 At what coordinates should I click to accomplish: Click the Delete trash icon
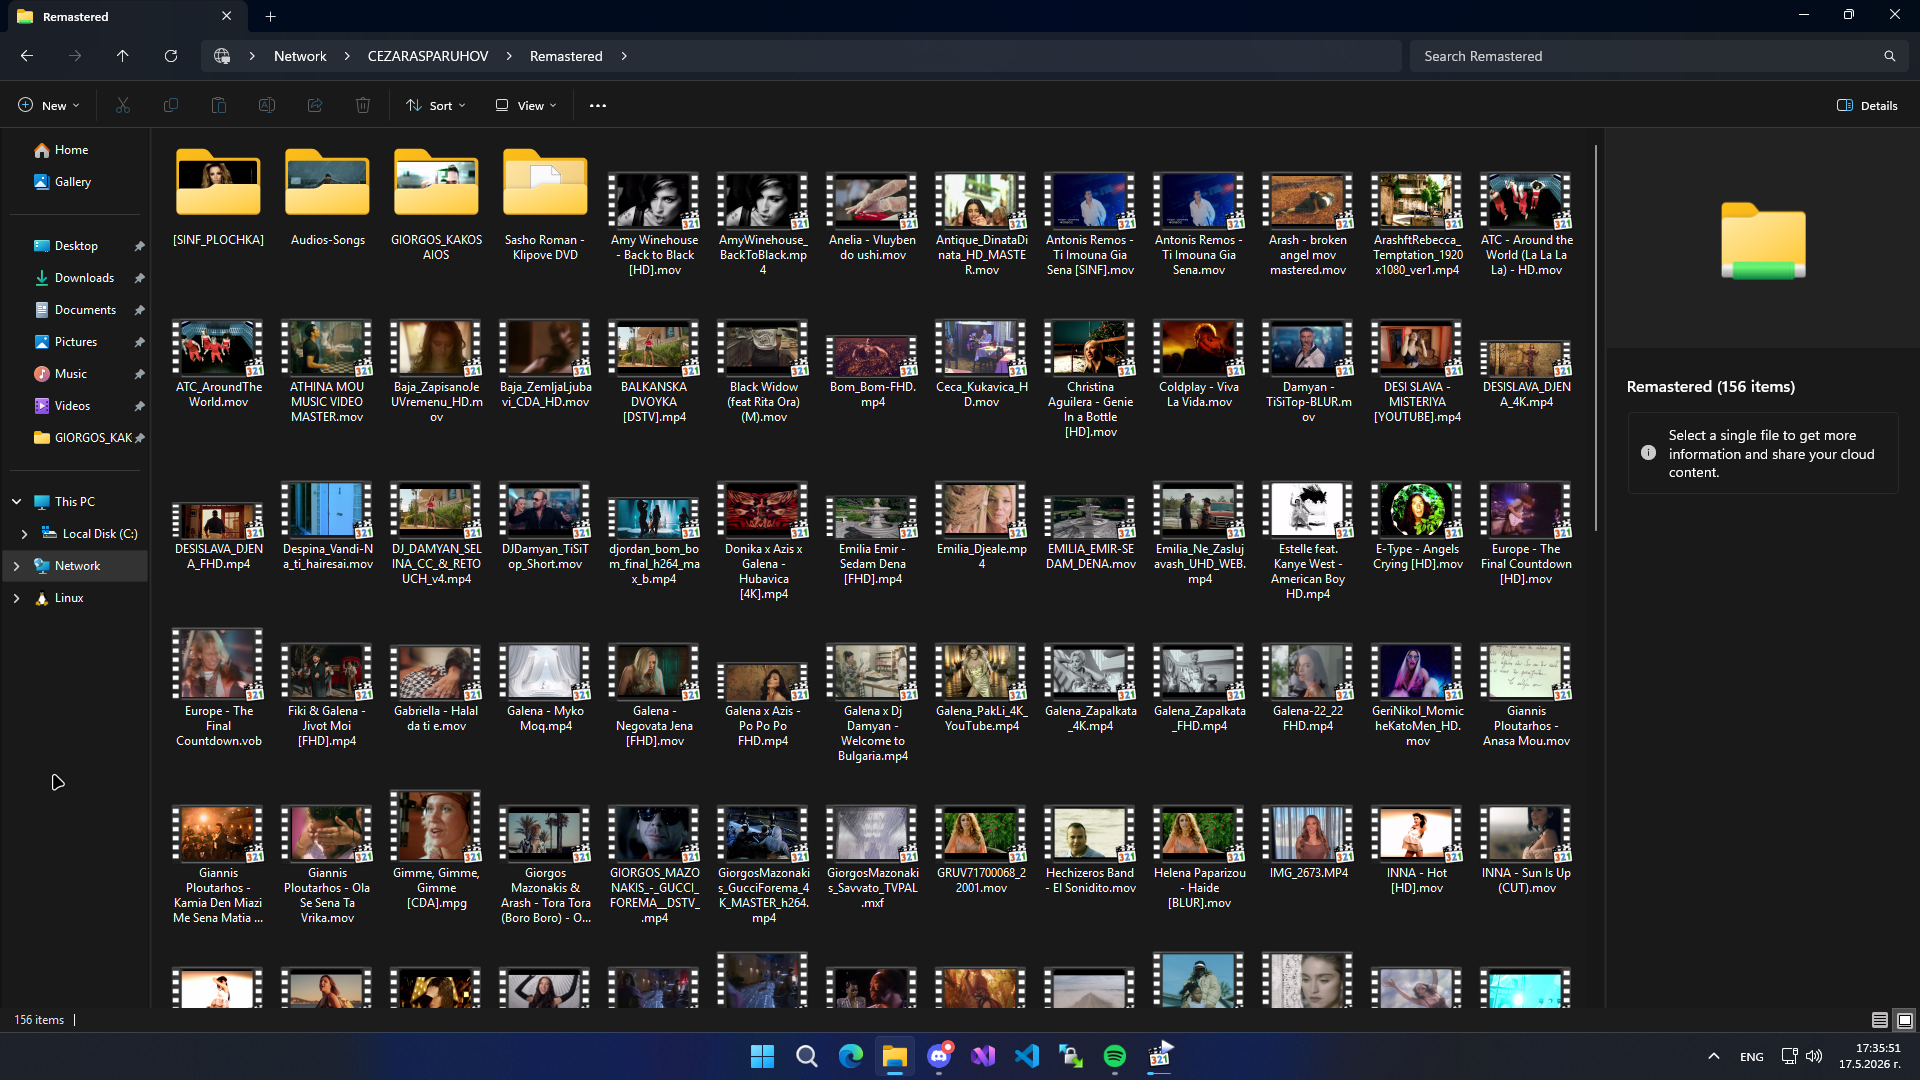(x=363, y=105)
